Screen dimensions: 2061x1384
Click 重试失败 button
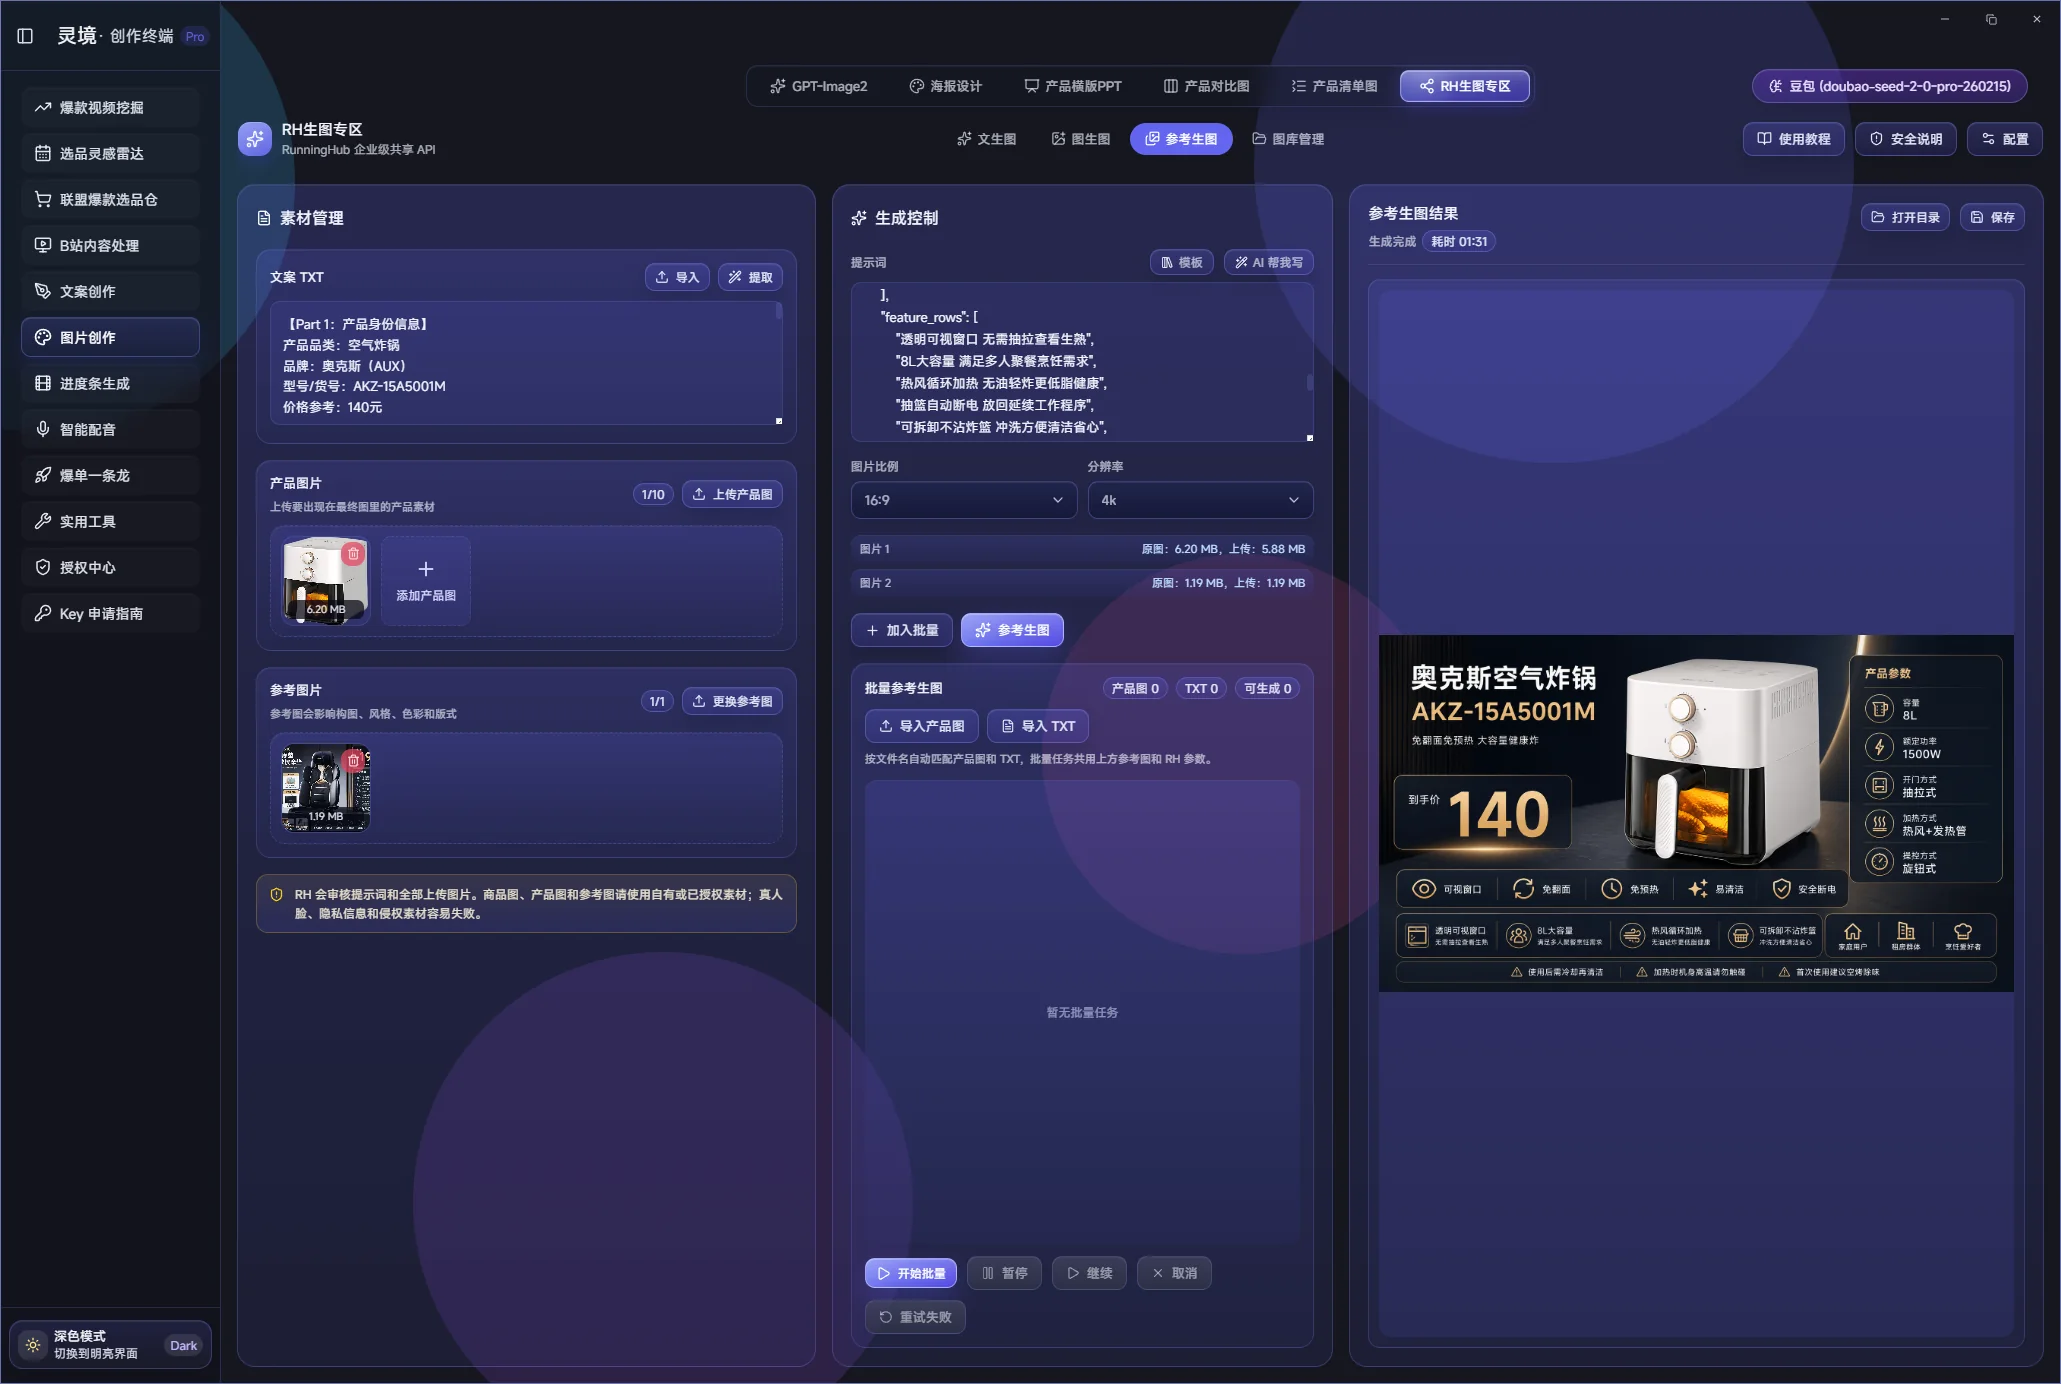pos(915,1317)
